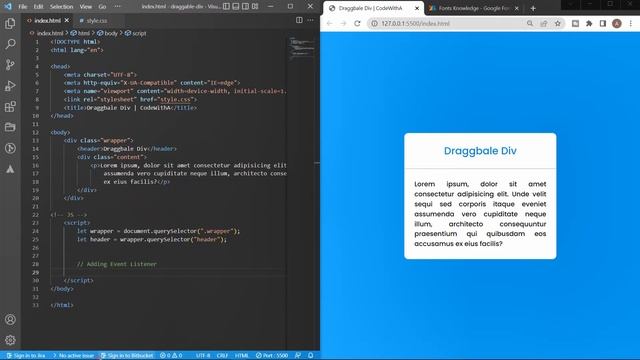Open the folder-shaped Project Manager icon
This screenshot has height=360, width=640.
coord(10,127)
